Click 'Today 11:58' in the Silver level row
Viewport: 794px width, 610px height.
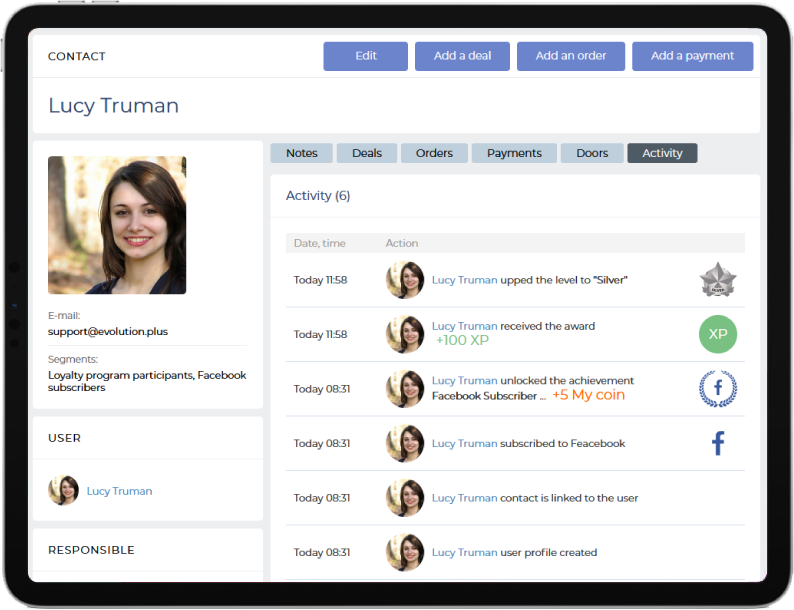point(321,280)
